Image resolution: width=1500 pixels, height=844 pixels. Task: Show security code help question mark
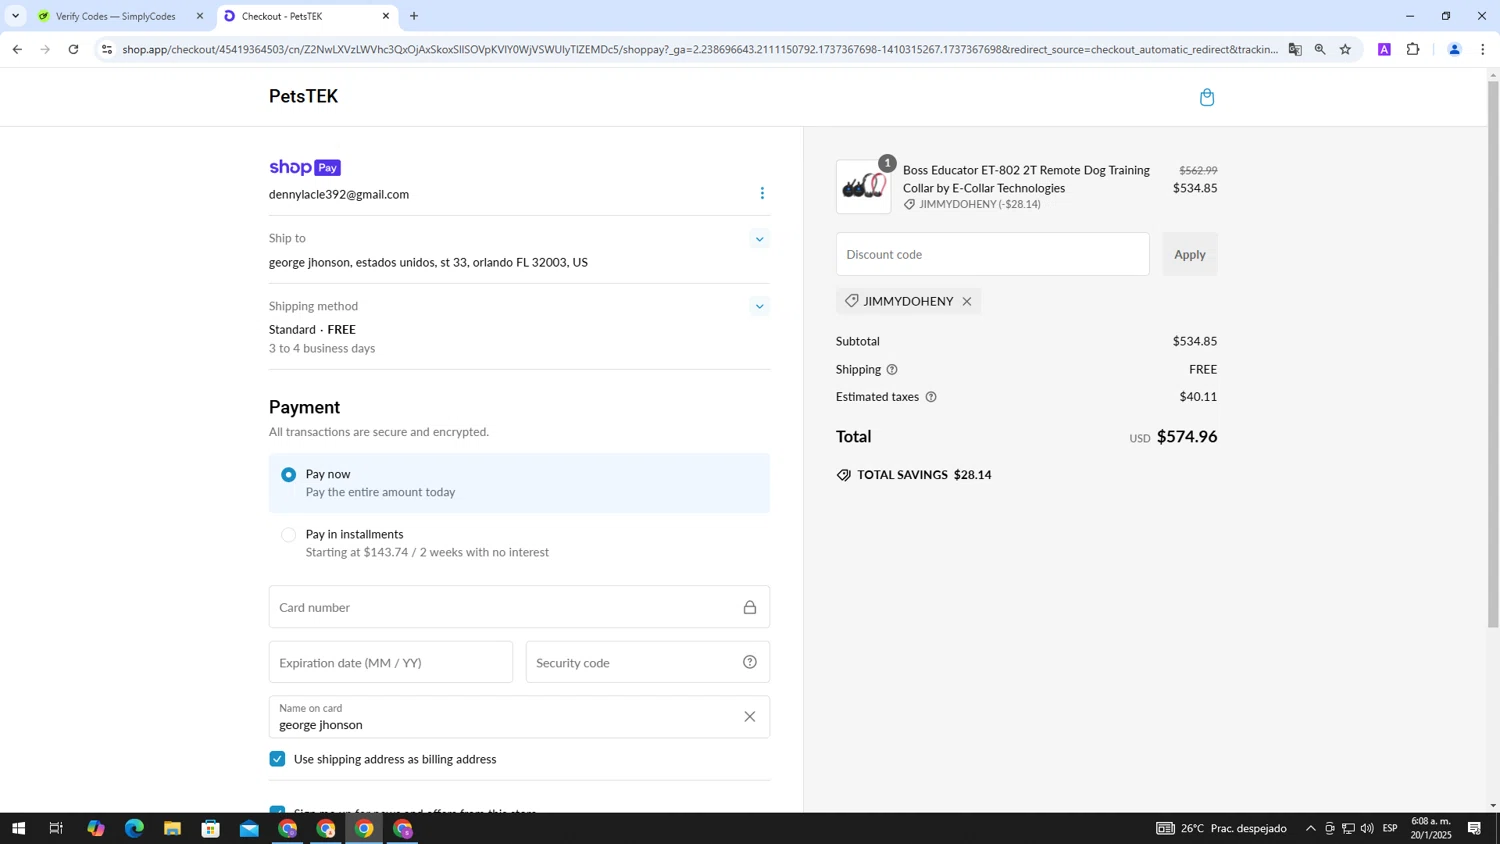pyautogui.click(x=749, y=662)
